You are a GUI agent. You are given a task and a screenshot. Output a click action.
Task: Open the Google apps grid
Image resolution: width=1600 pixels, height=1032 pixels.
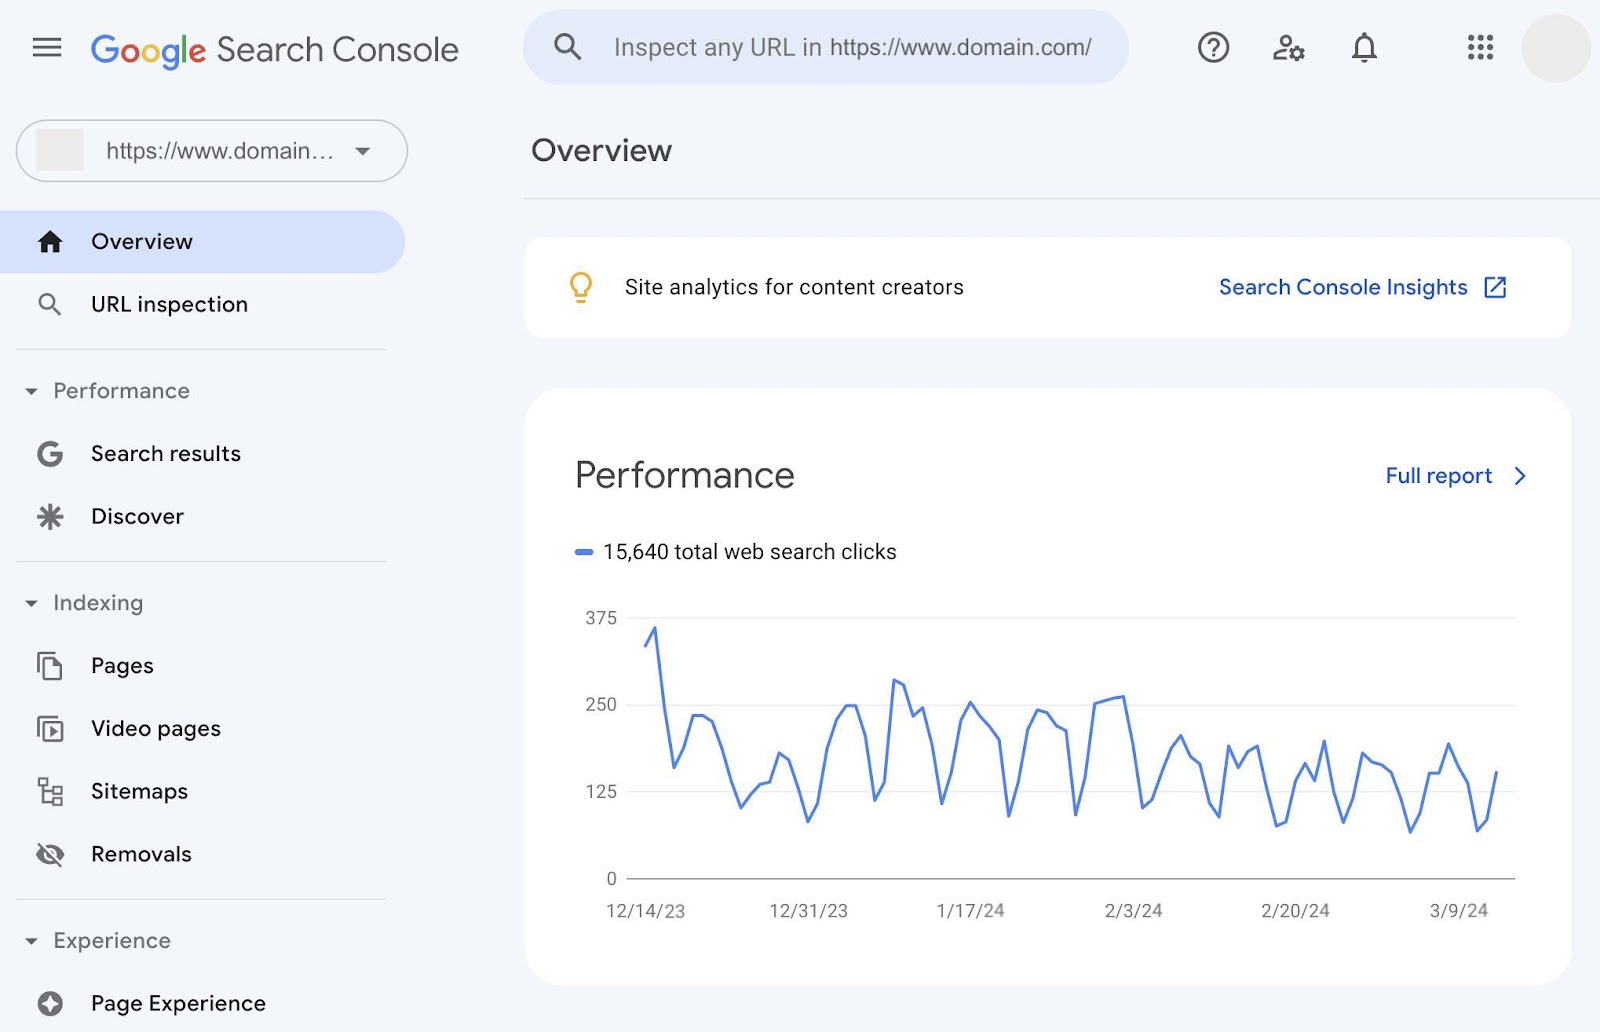tap(1479, 47)
